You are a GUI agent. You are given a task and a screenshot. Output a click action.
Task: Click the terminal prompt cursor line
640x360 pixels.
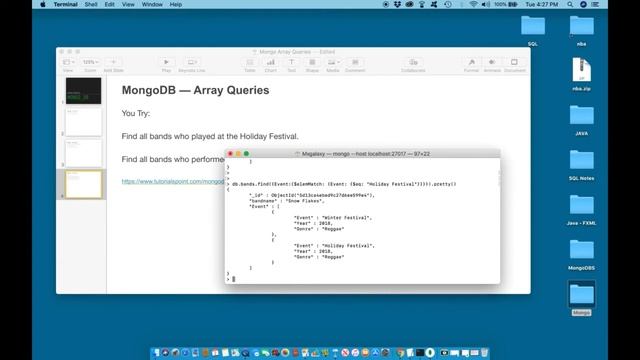pos(362,279)
